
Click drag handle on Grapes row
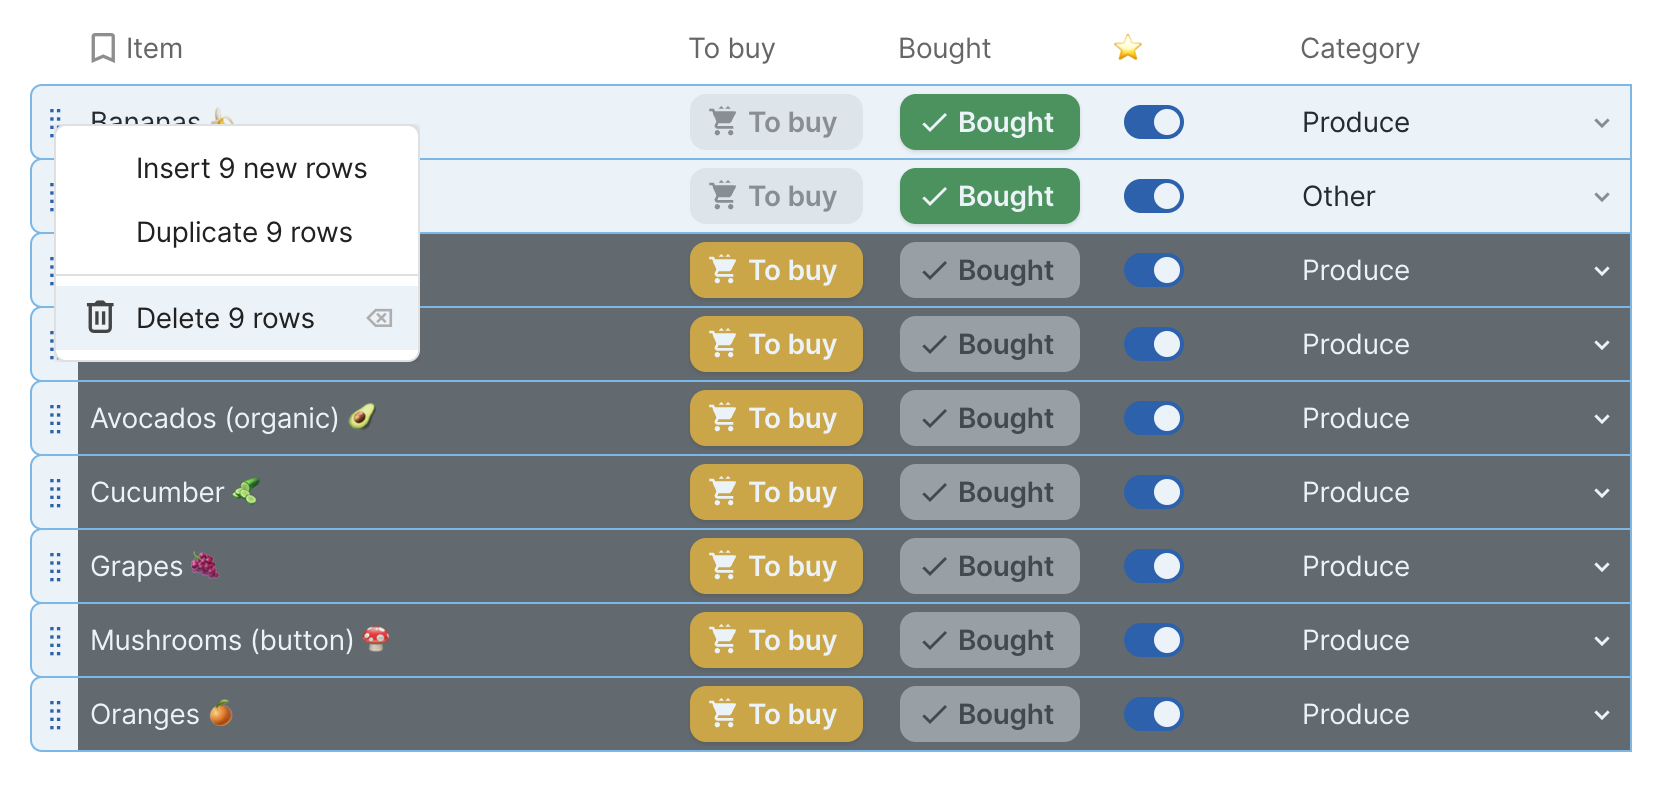click(55, 566)
